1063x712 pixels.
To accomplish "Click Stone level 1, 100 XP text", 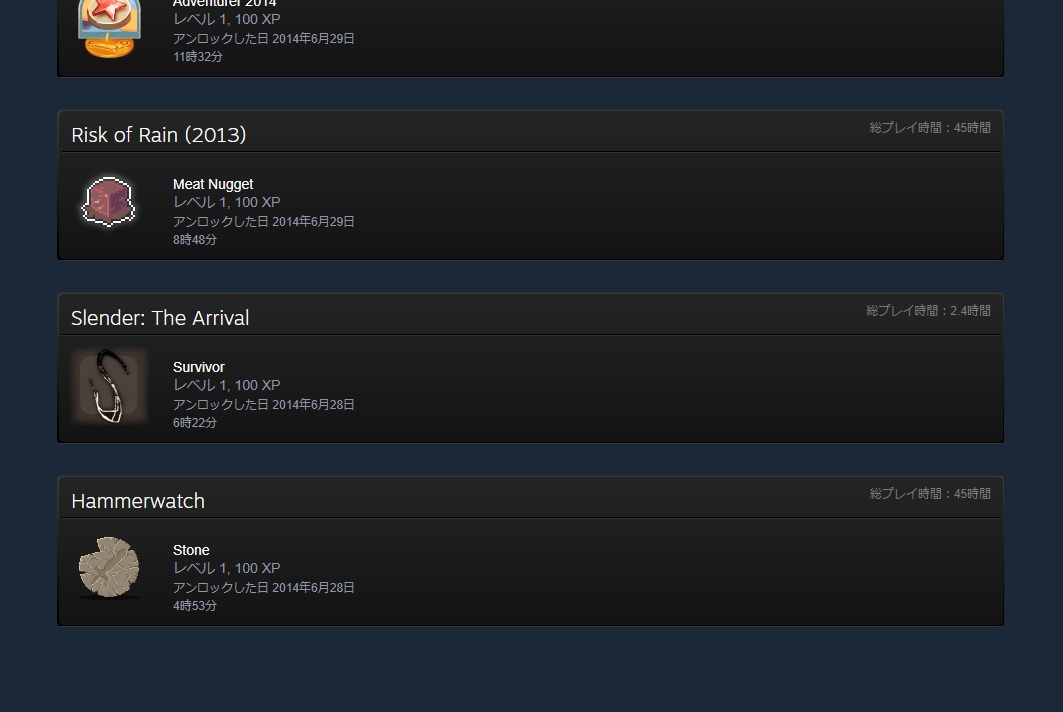I will coord(226,568).
